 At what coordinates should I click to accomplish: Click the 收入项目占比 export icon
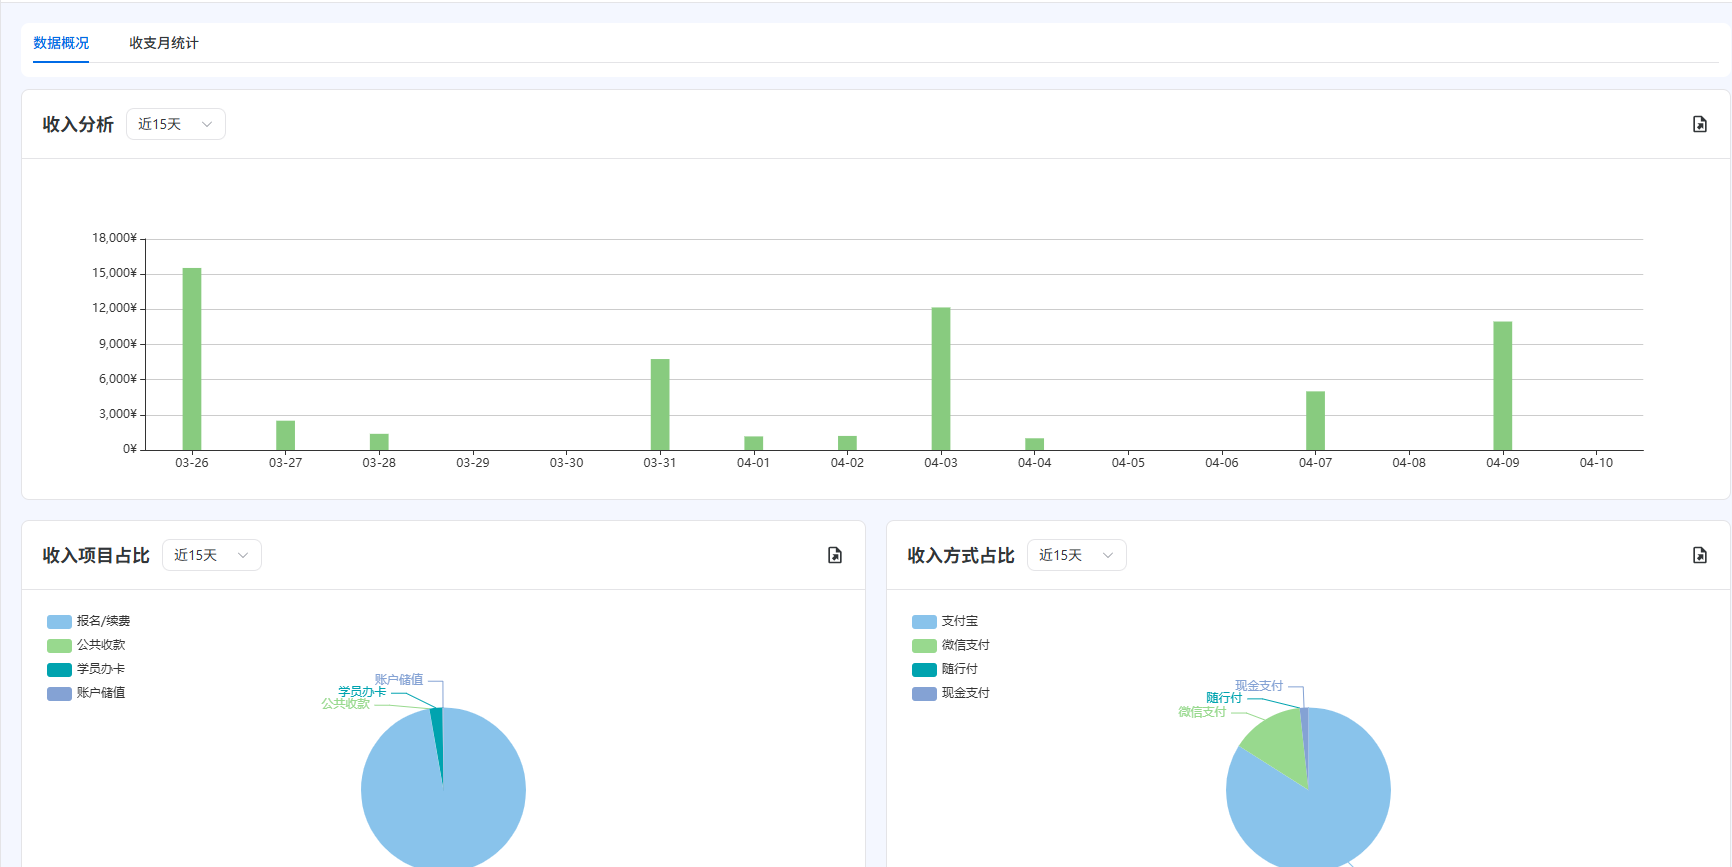point(835,555)
